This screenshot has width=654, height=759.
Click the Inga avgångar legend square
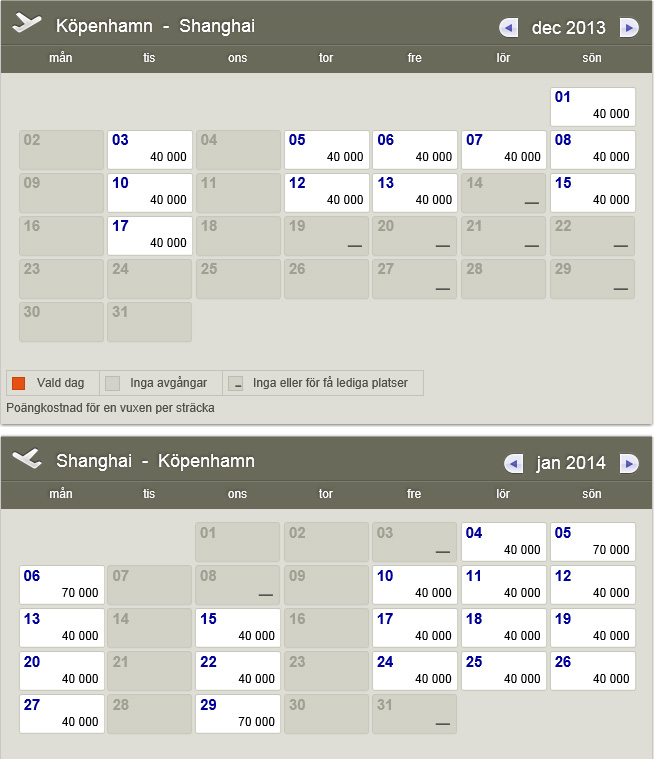pyautogui.click(x=113, y=383)
